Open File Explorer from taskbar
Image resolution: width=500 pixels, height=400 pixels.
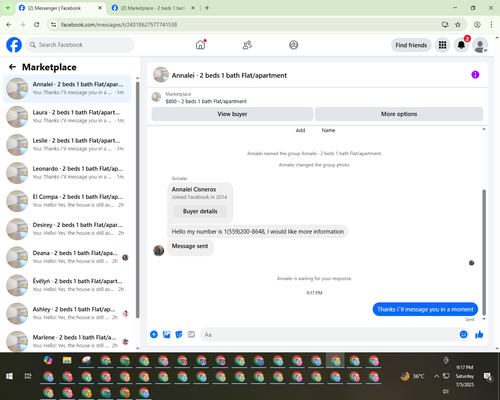[x=67, y=360]
